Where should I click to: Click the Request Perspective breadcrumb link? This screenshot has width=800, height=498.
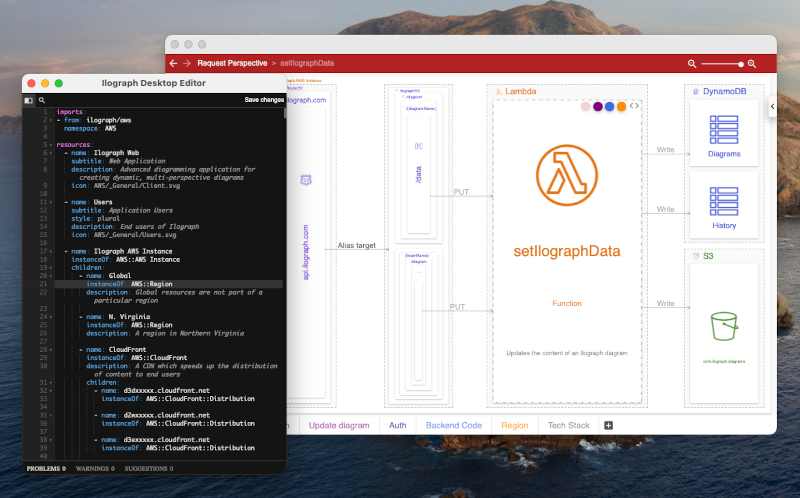pyautogui.click(x=232, y=63)
